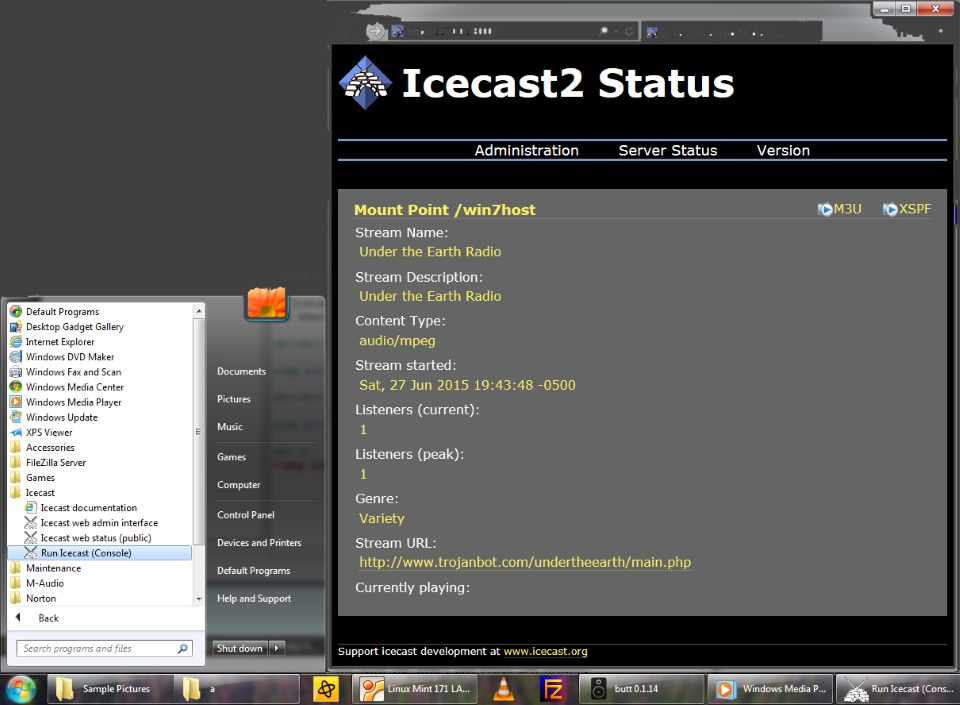This screenshot has width=960, height=705.
Task: Click the user account flower picture
Action: click(267, 303)
